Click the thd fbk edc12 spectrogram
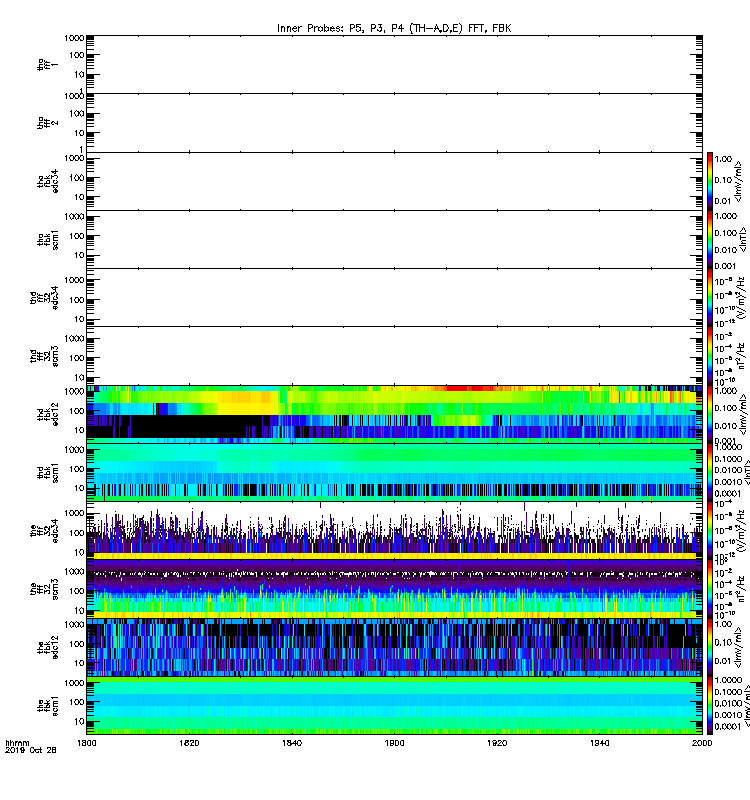The image size is (750, 800). (394, 414)
